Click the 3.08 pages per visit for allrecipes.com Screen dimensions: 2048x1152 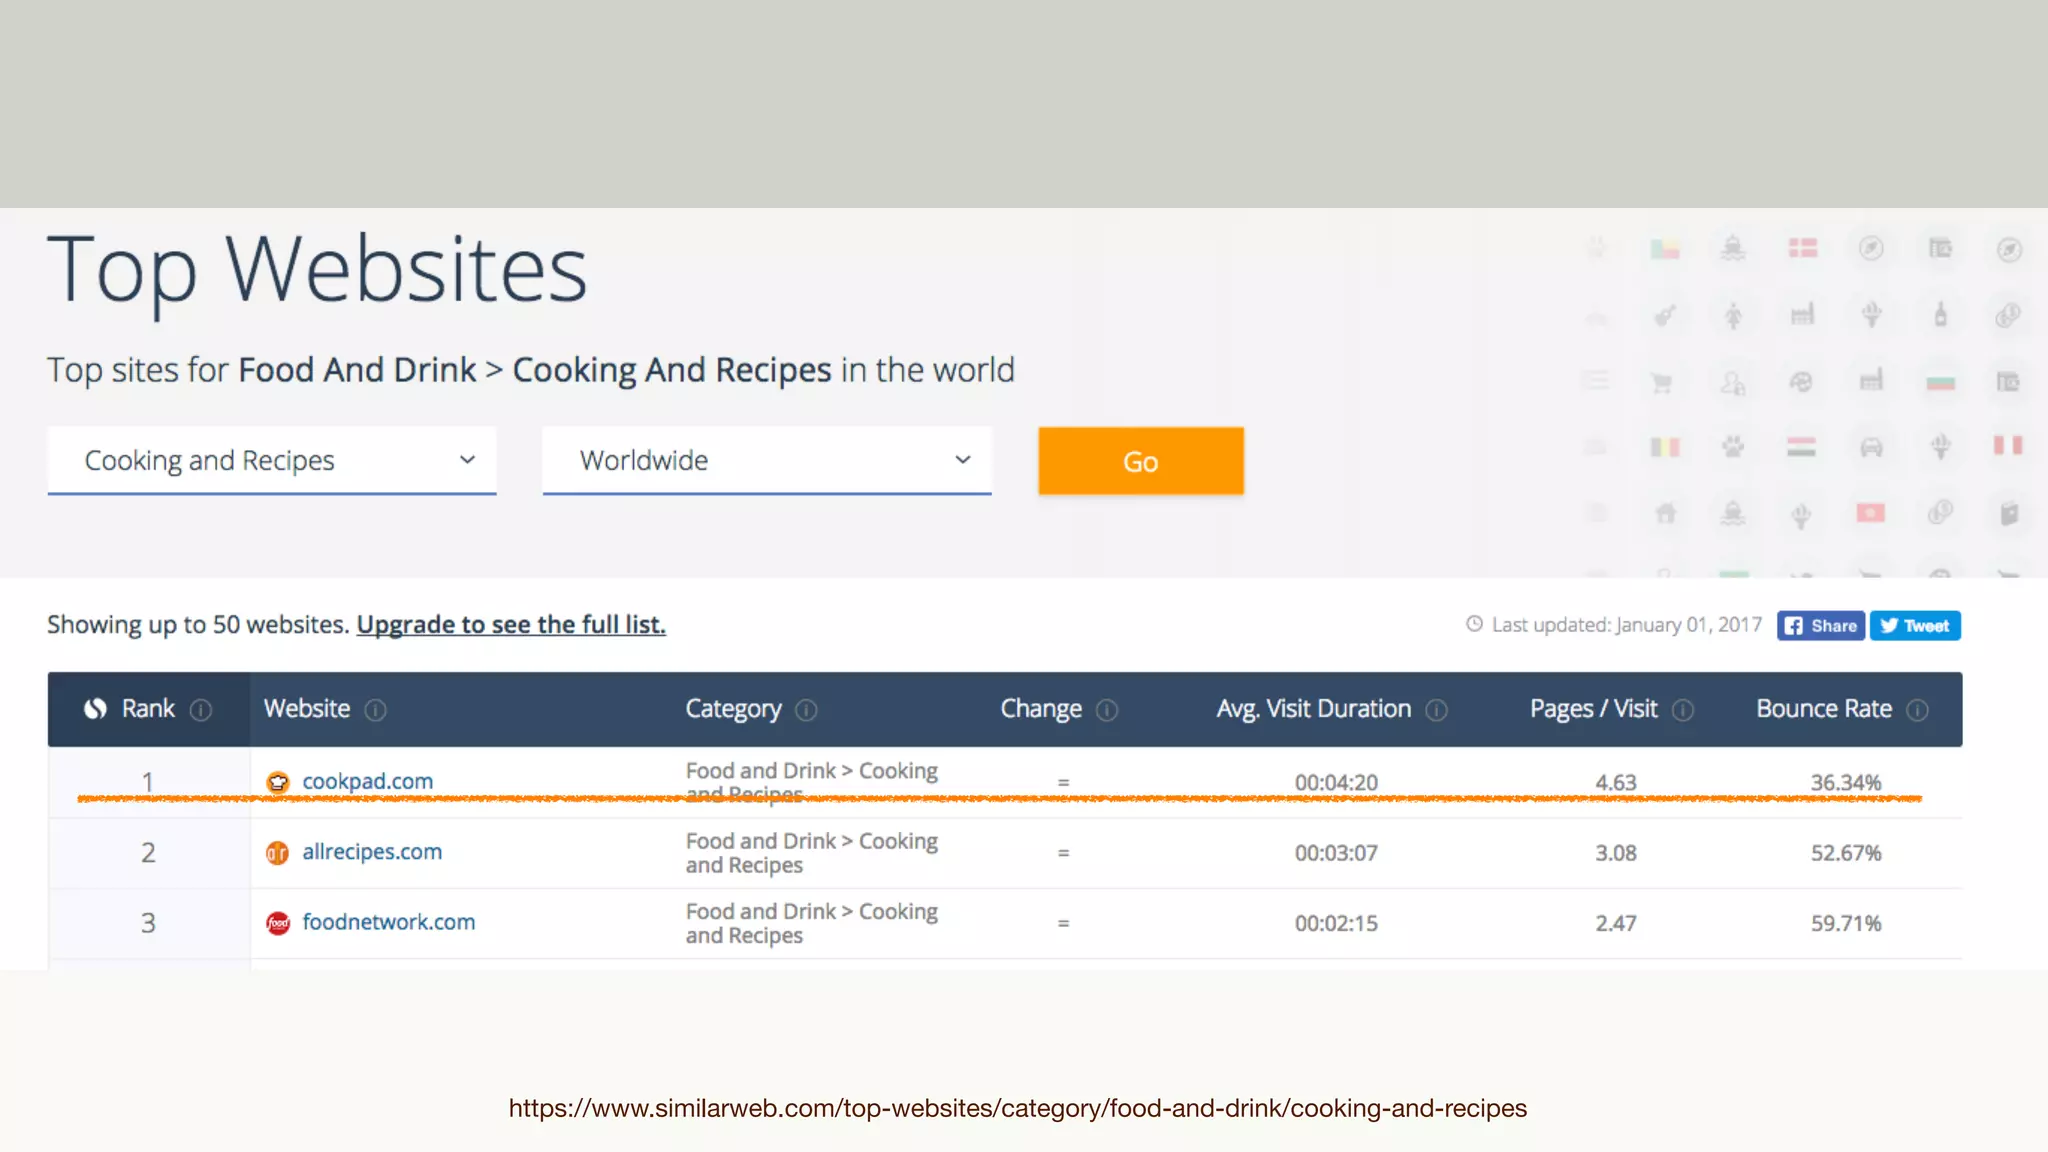(x=1616, y=853)
